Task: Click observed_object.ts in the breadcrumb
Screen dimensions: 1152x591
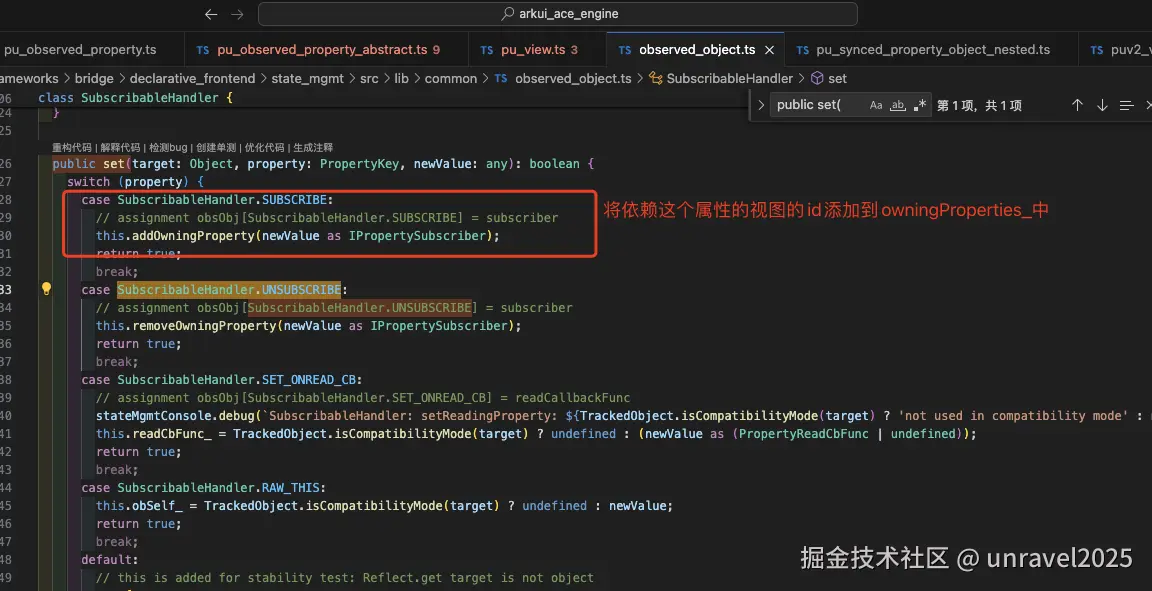Action: point(573,79)
